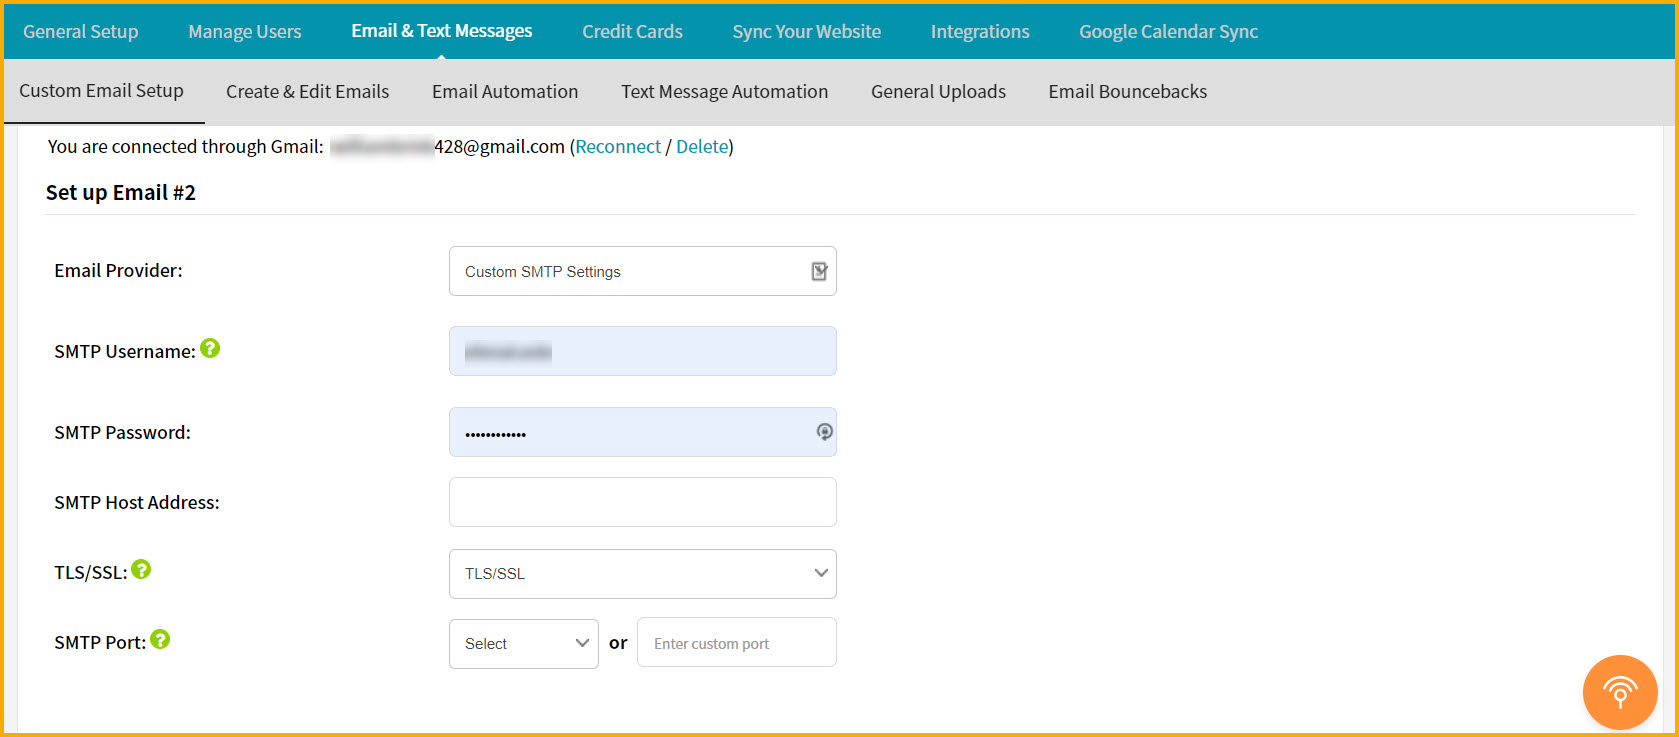Click help icon next to SMTP Username
Image resolution: width=1679 pixels, height=737 pixels.
pyautogui.click(x=210, y=348)
